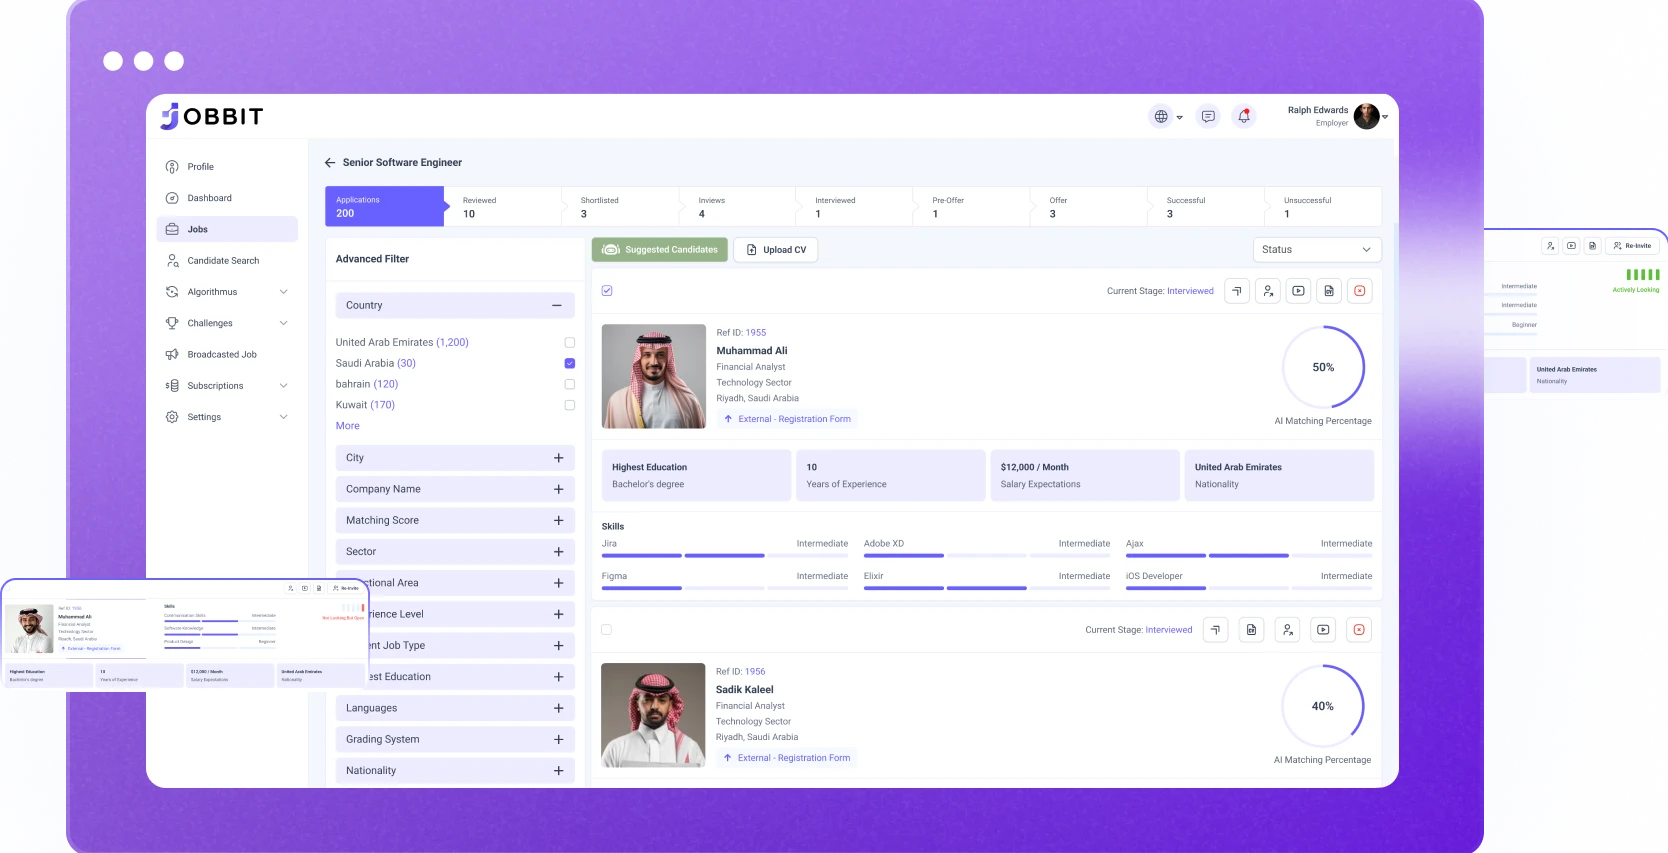Viewport: 1668px width, 853px height.
Task: Uncheck the Saudi Arabia country filter
Action: [569, 363]
